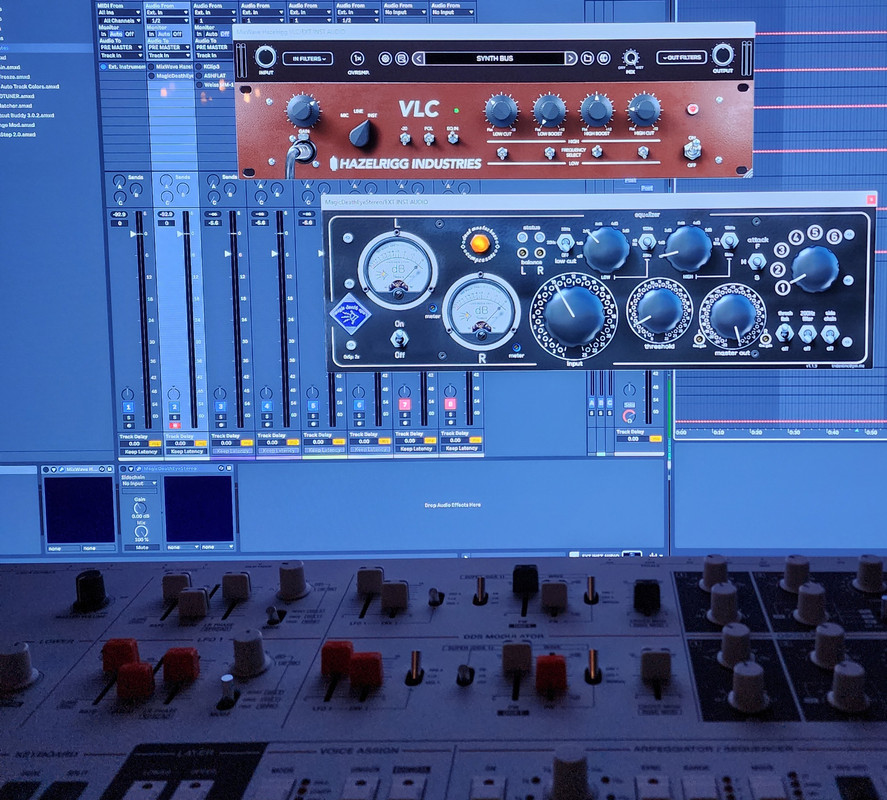This screenshot has width=887, height=800.
Task: Toggle the POL polarity switch on VLC
Action: pyautogui.click(x=429, y=139)
